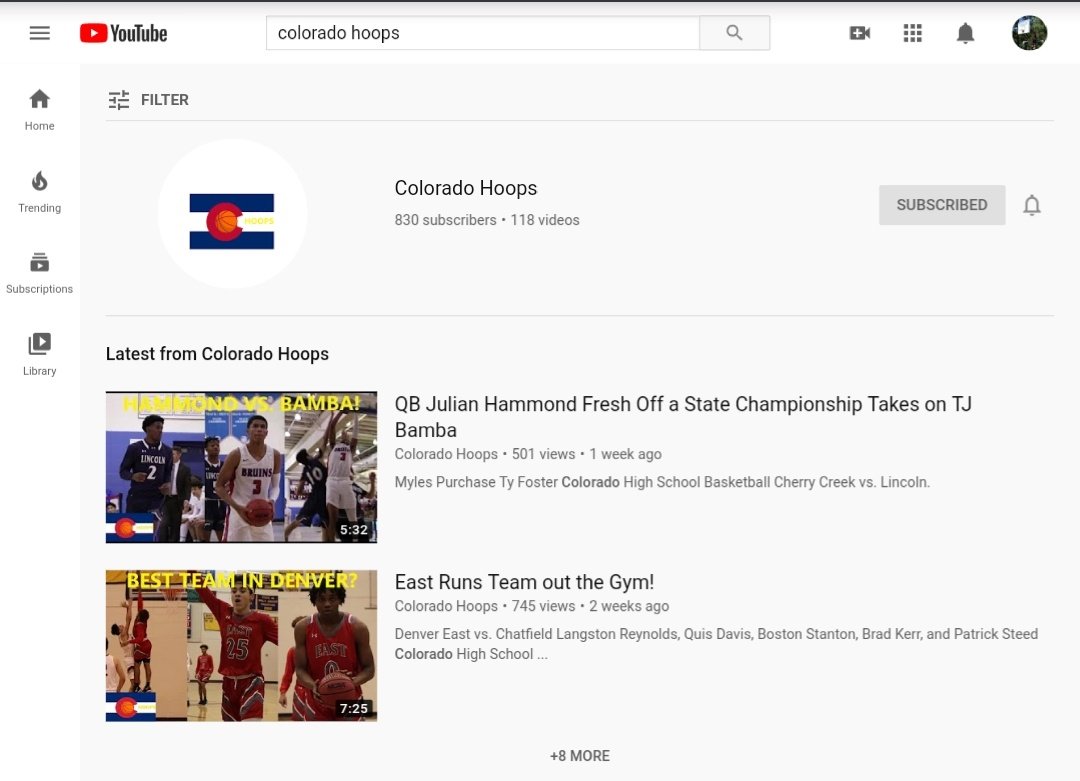Click 'Latest from Colorado Hoops' heading

click(x=217, y=354)
